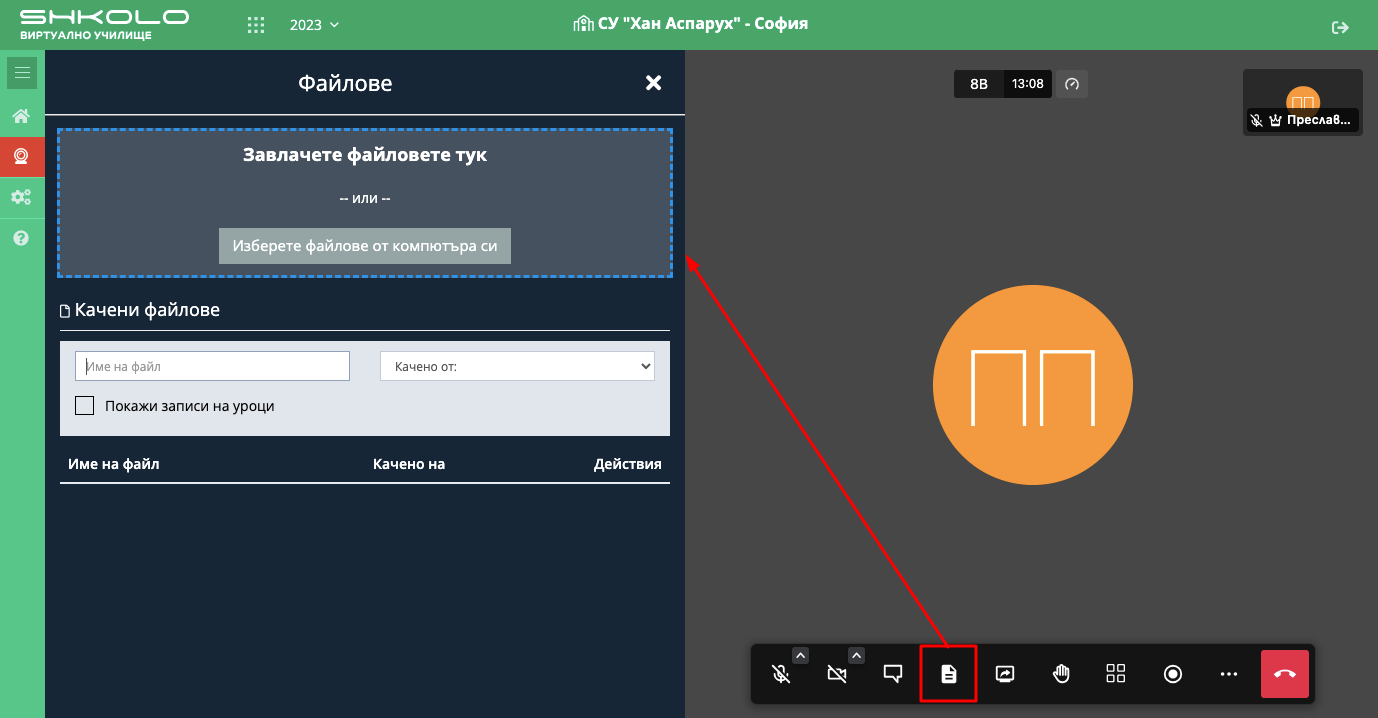This screenshot has height=718, width=1378.
Task: Click the Качено на column header
Action: pyautogui.click(x=409, y=464)
